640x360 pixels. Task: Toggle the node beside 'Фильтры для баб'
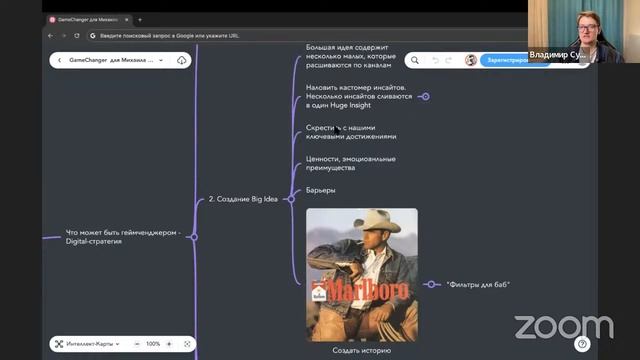[x=431, y=284]
